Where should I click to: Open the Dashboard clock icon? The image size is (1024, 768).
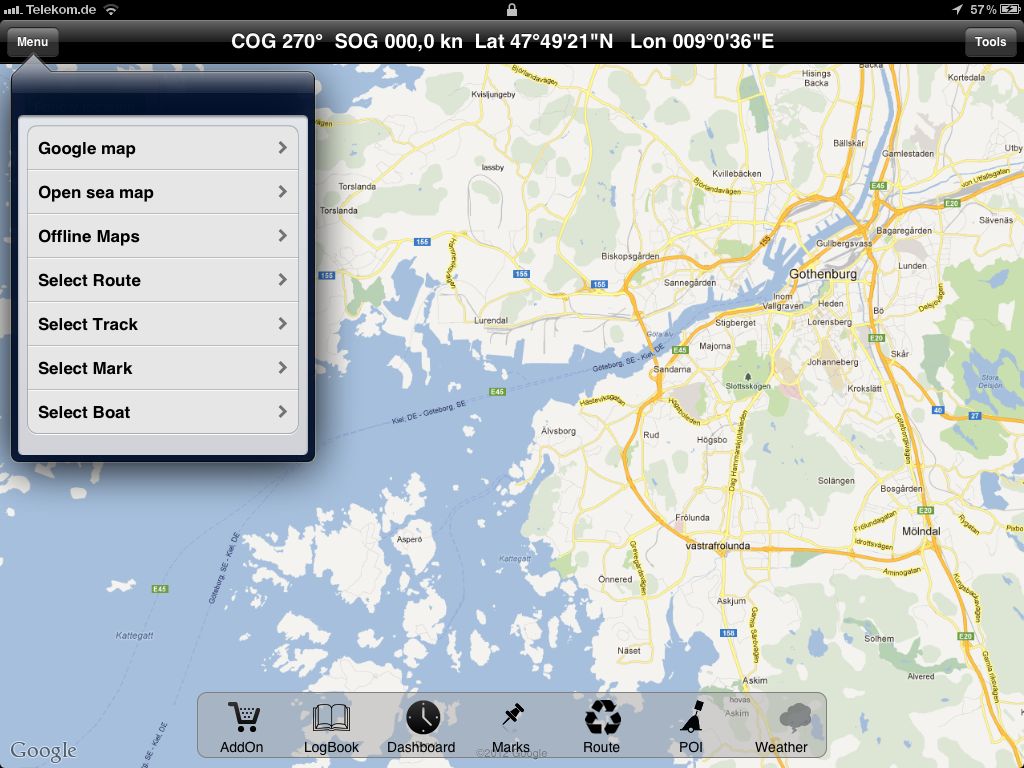click(x=423, y=717)
